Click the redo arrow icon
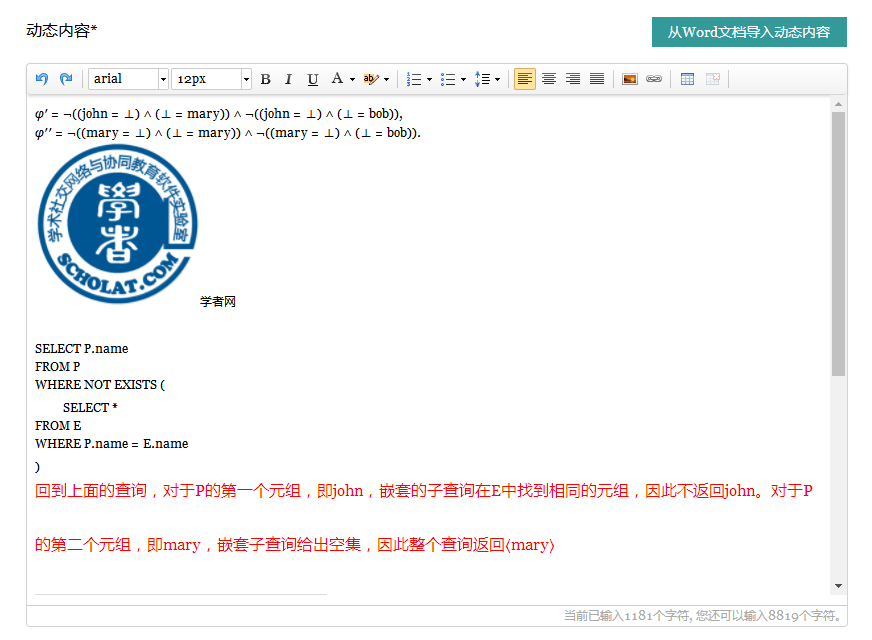The image size is (872, 640). 66,79
